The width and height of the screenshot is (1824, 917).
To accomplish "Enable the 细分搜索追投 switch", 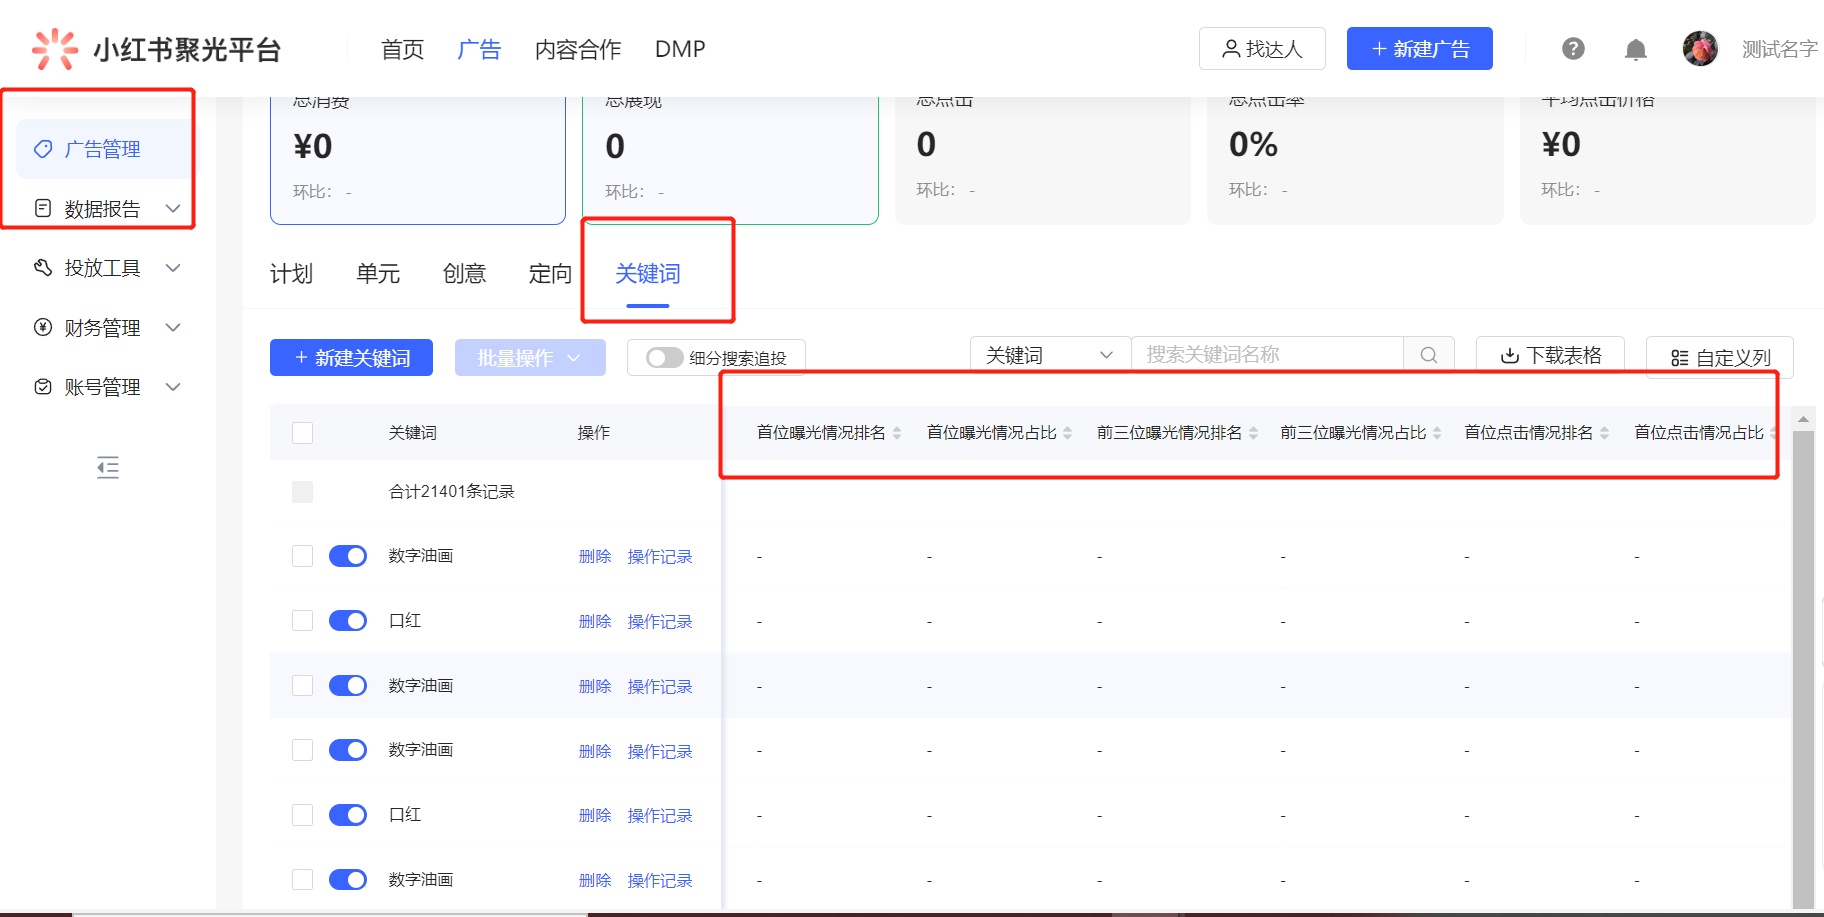I will (x=664, y=358).
